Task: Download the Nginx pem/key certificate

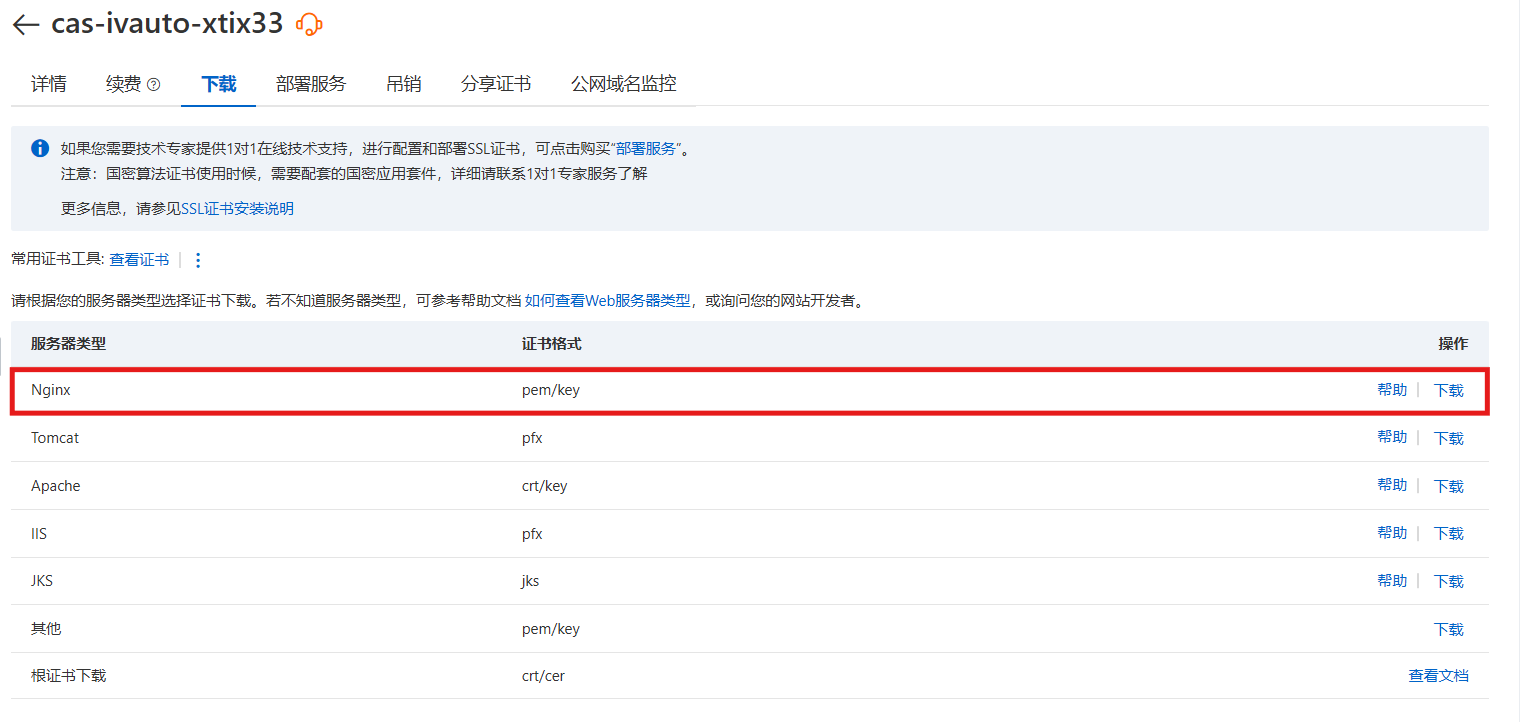Action: [1448, 391]
